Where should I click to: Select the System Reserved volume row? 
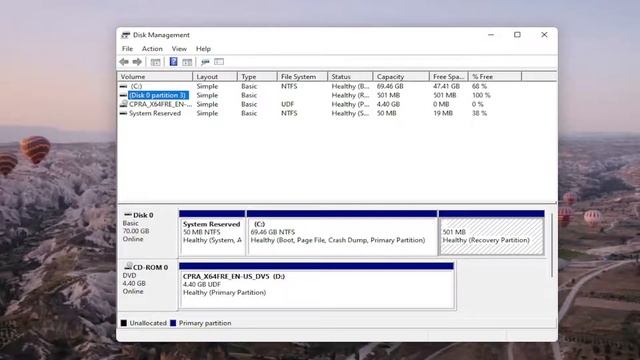click(x=155, y=113)
